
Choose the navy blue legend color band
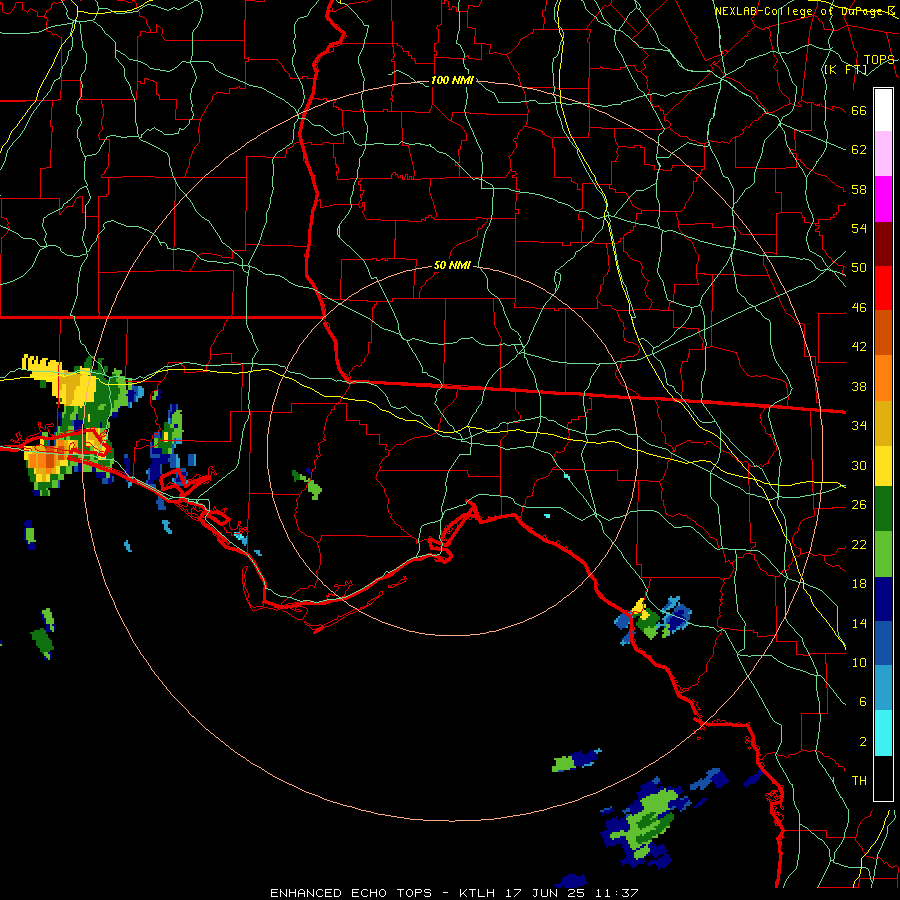(883, 599)
